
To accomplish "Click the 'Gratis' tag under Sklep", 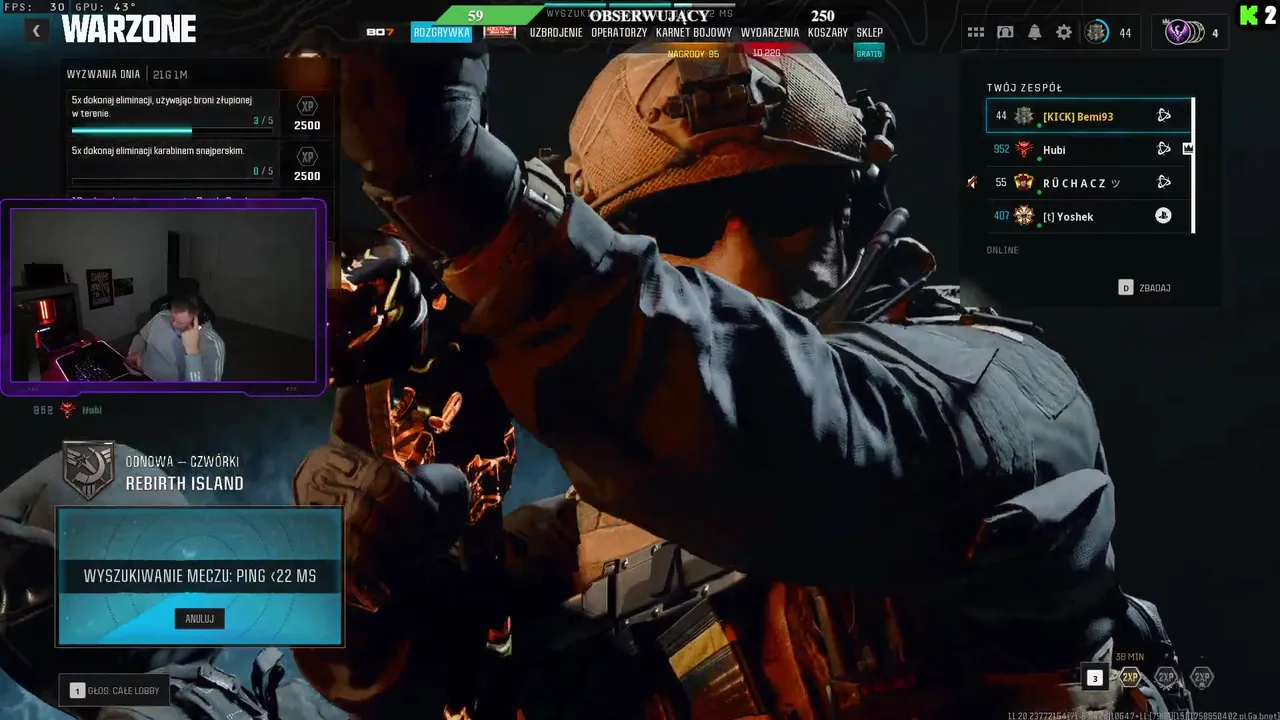I will coord(869,53).
